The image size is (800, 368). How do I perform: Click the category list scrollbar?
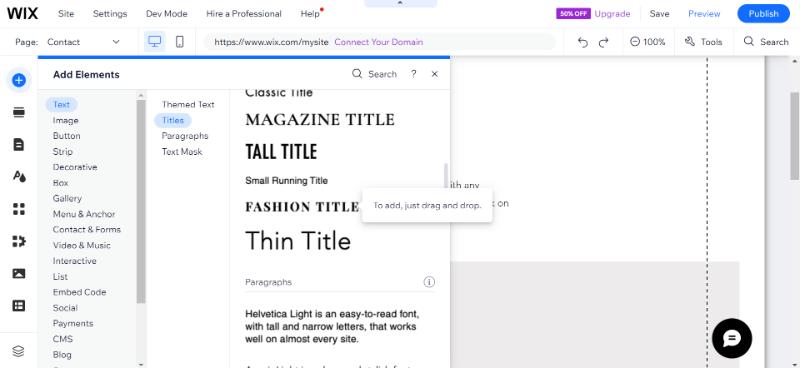pos(141,202)
